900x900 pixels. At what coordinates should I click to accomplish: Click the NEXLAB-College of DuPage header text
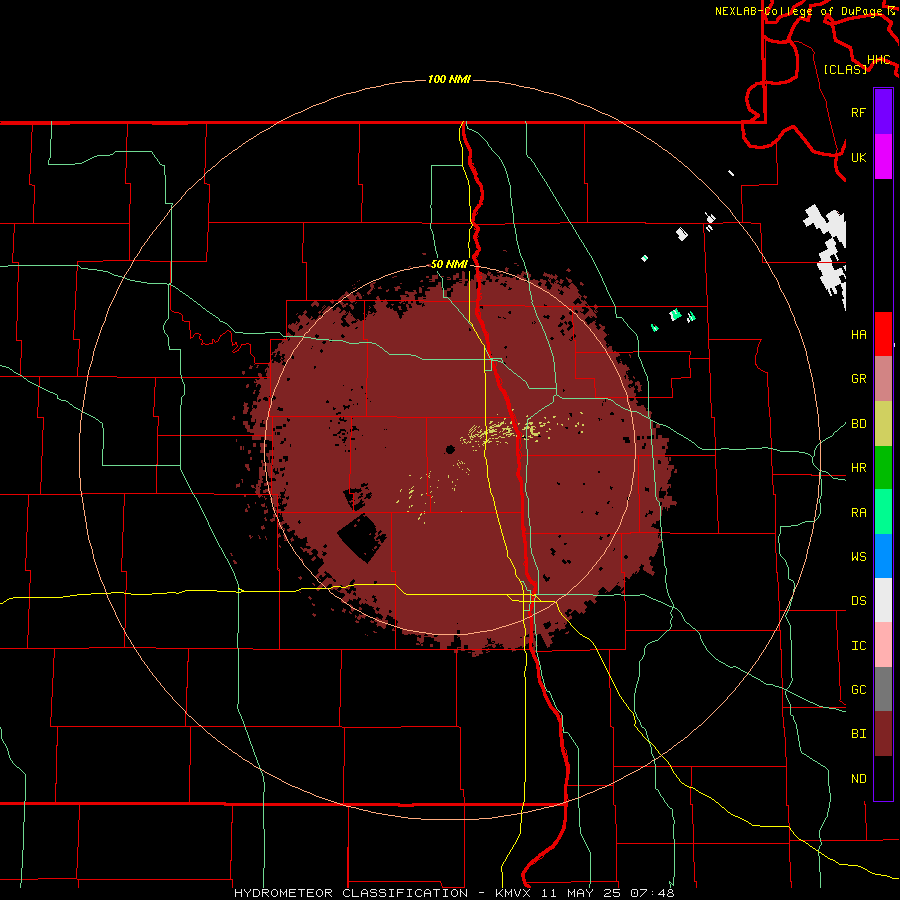(x=800, y=11)
